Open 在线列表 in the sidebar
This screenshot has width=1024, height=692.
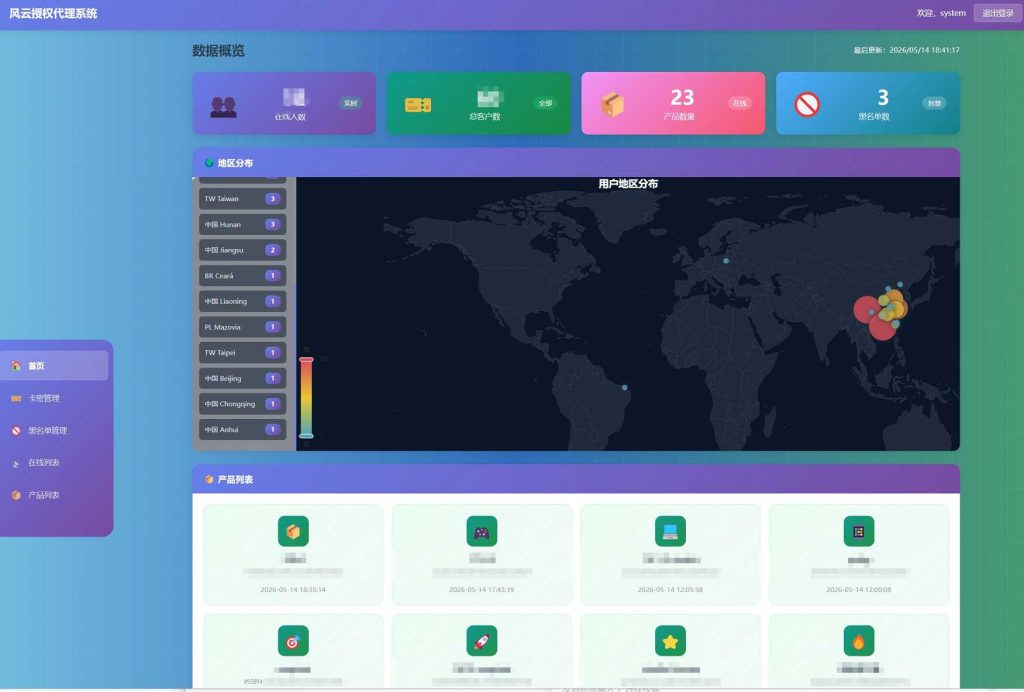(55, 463)
